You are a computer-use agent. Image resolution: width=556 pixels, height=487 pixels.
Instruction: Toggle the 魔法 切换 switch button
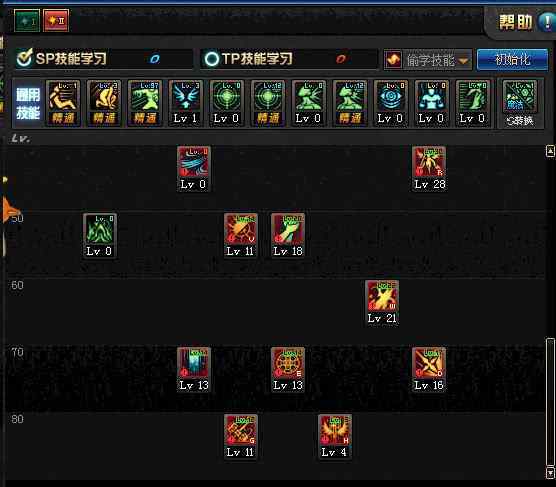point(519,103)
